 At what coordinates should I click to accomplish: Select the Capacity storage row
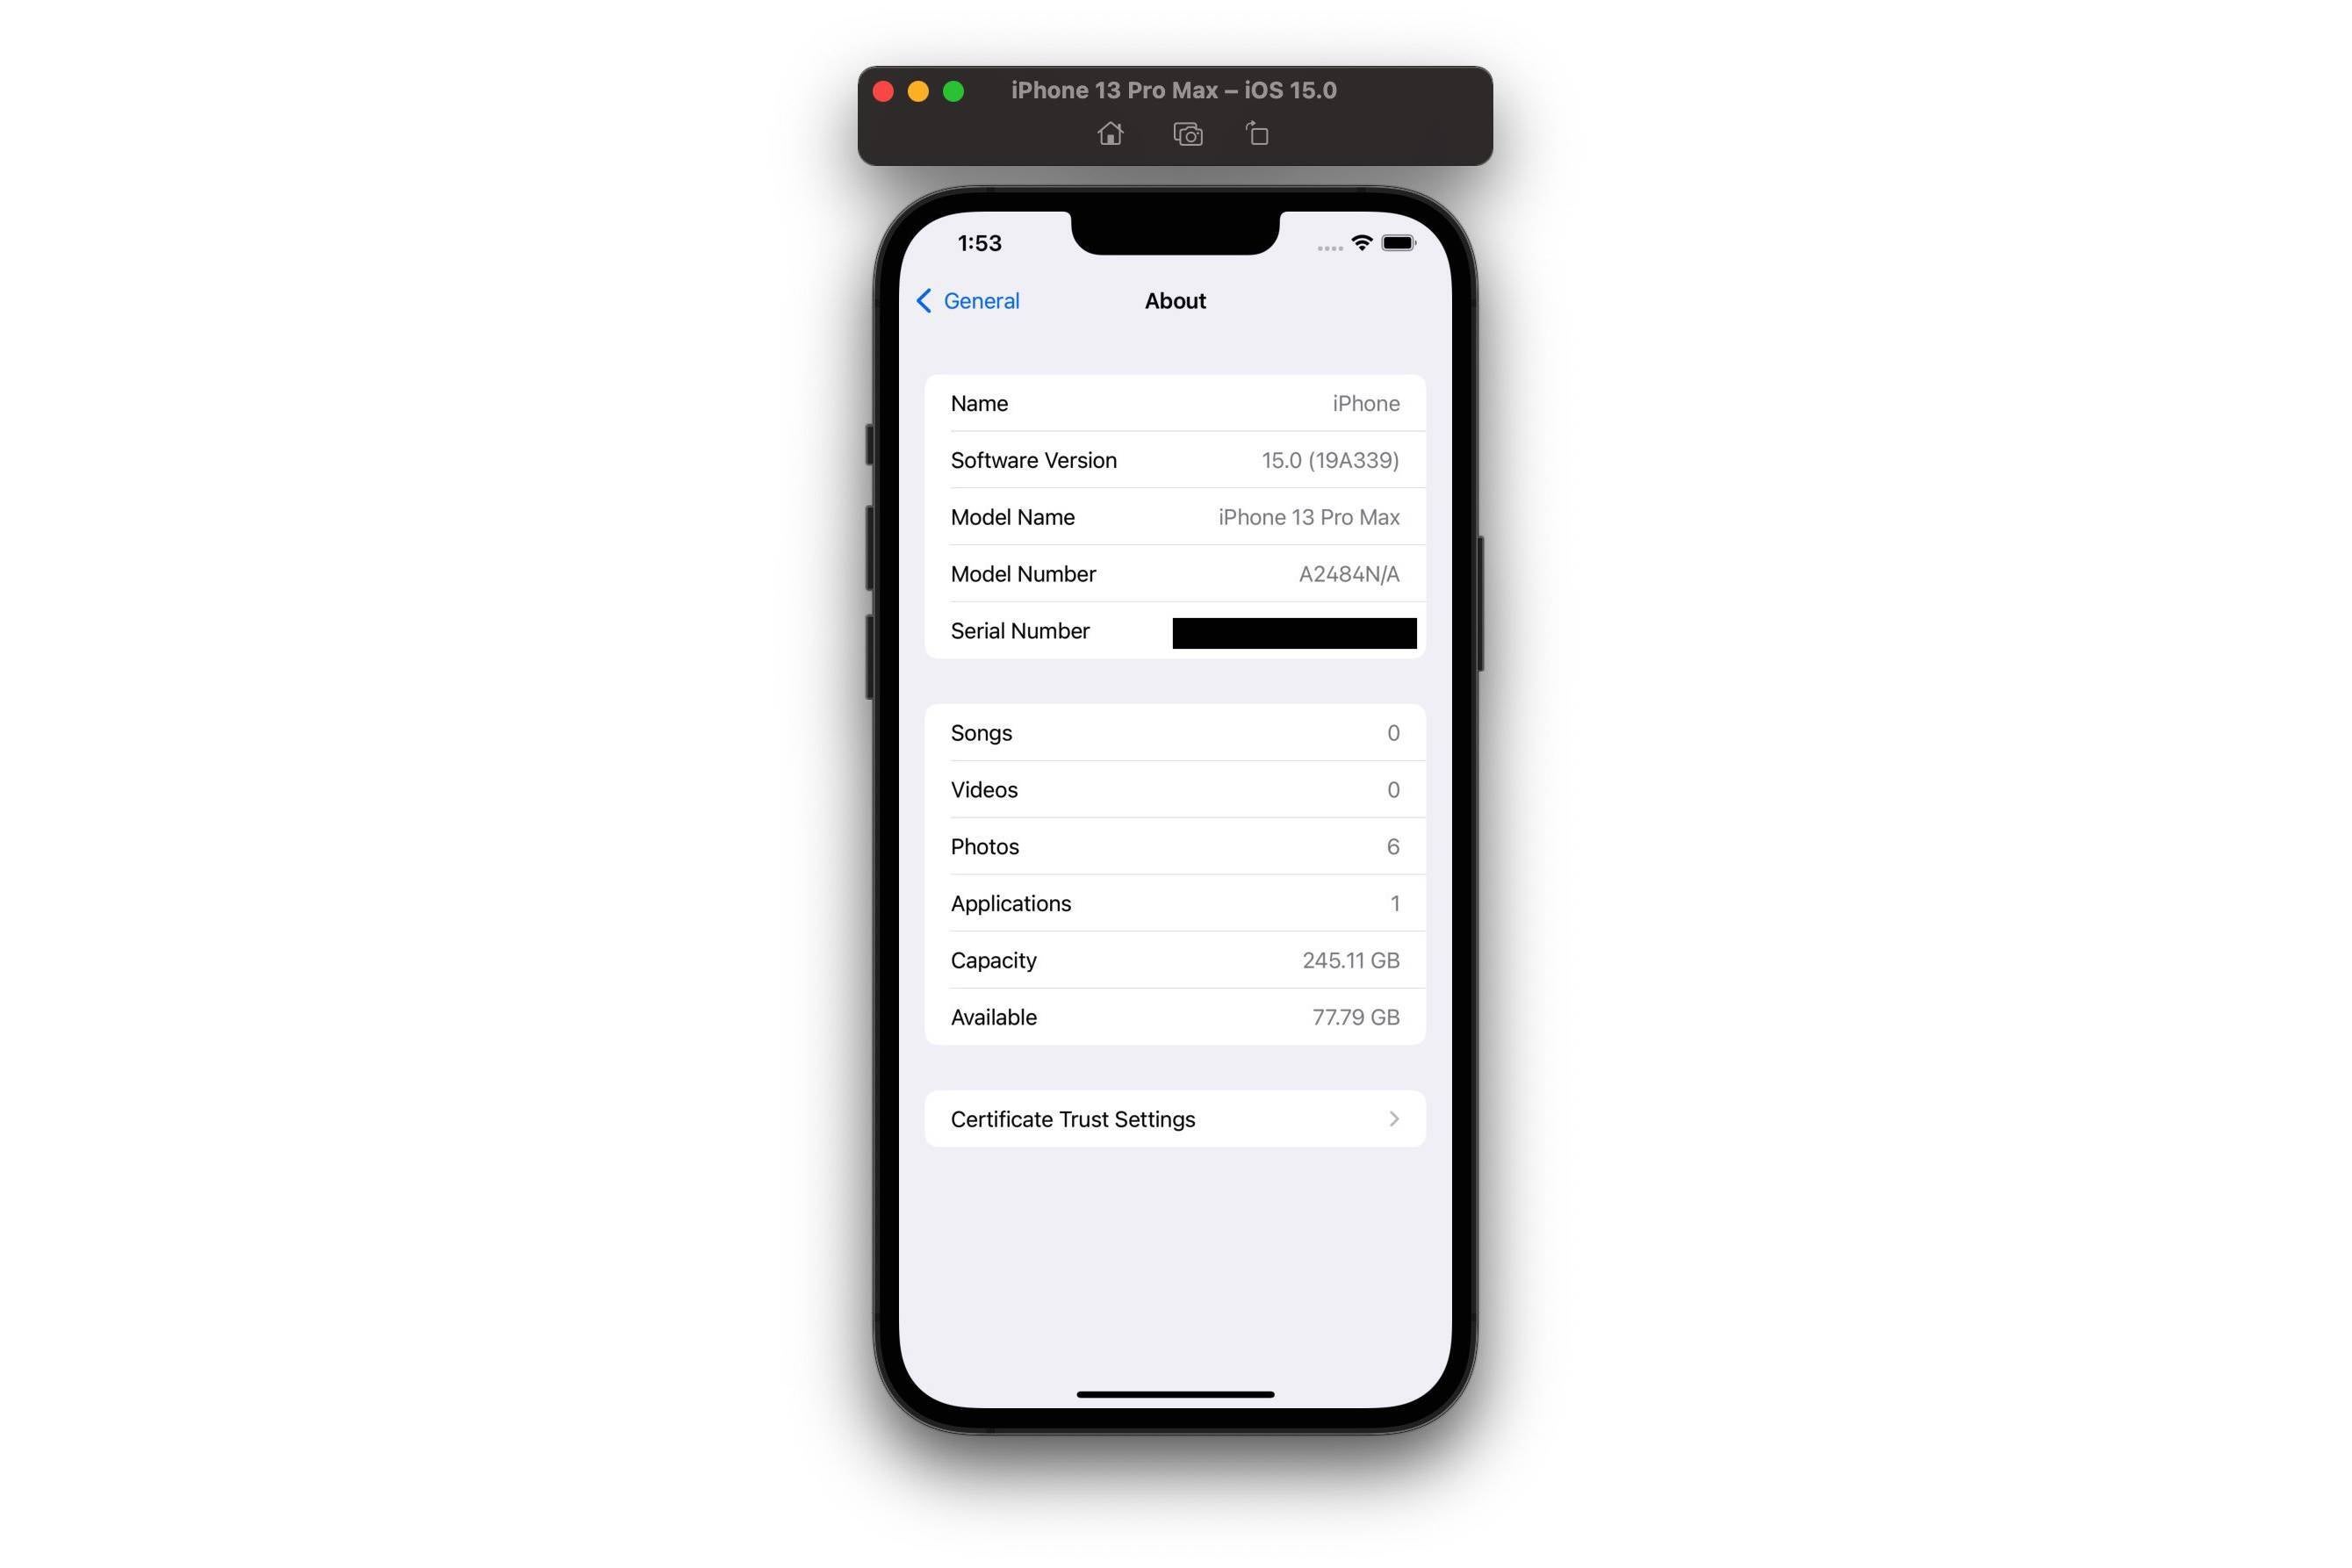[1176, 959]
